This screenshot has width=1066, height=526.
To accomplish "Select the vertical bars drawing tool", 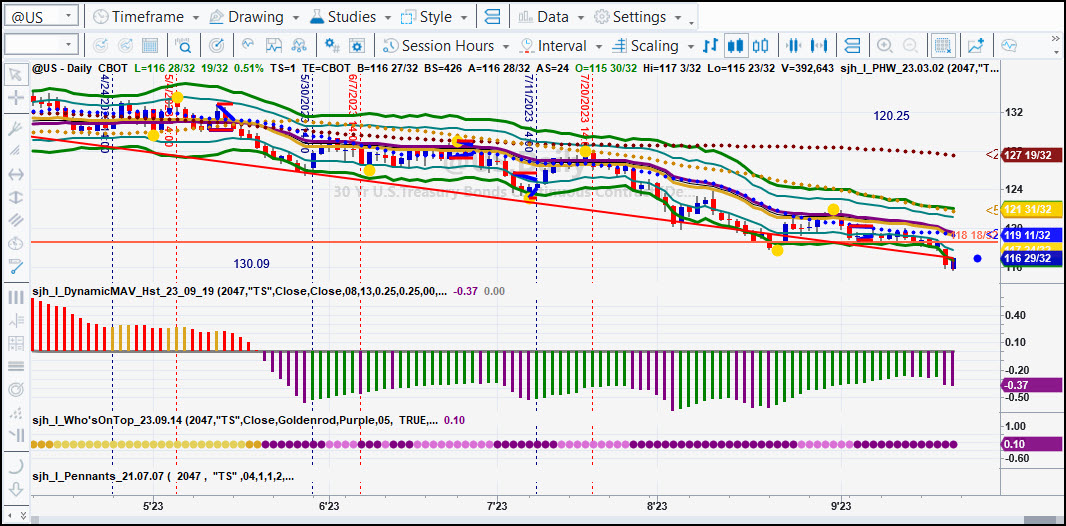I will (15, 297).
